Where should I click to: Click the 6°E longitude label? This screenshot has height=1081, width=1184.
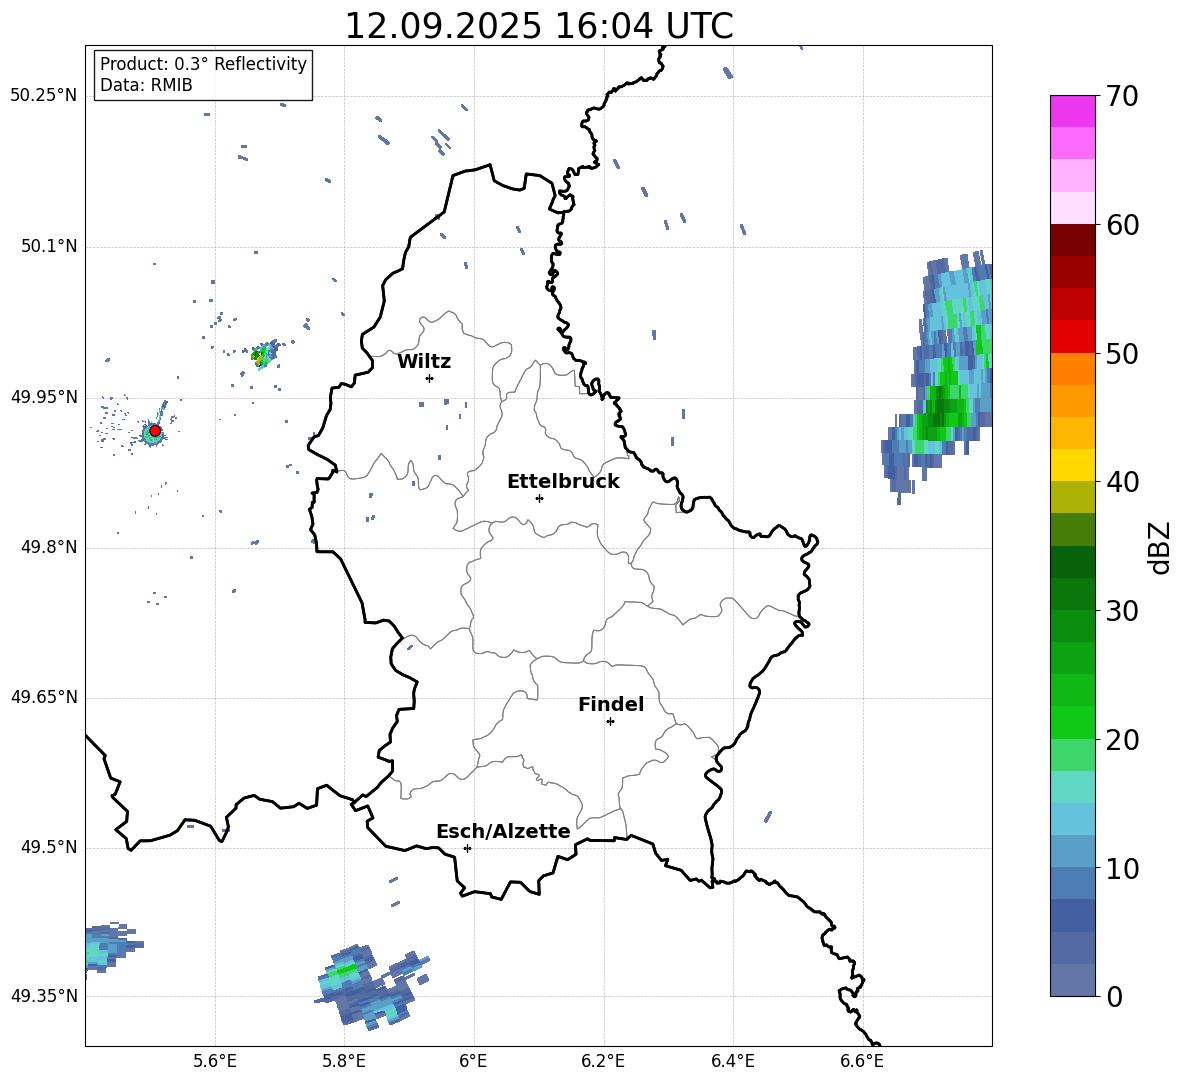(473, 1061)
